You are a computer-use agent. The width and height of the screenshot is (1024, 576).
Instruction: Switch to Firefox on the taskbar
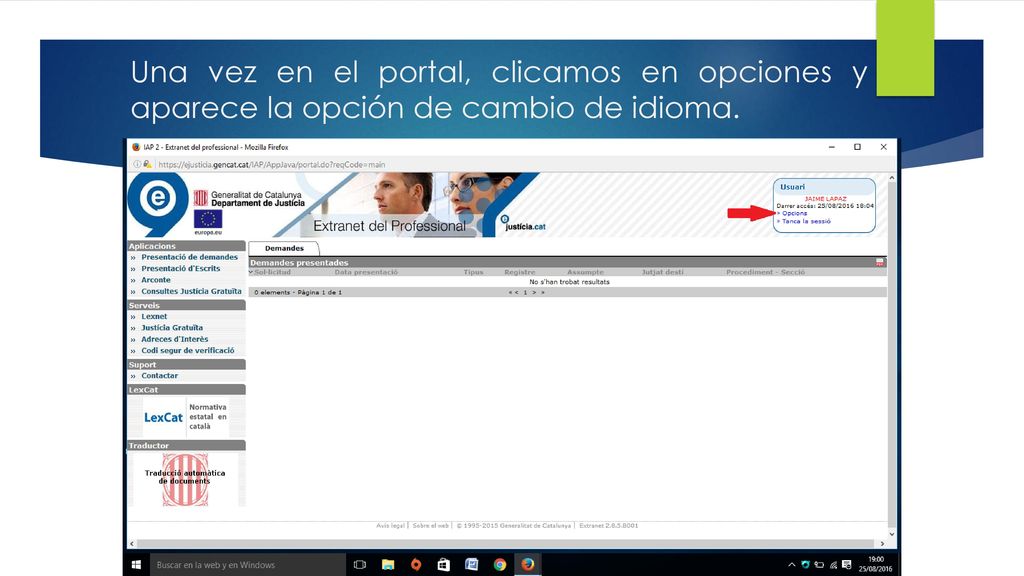point(528,565)
